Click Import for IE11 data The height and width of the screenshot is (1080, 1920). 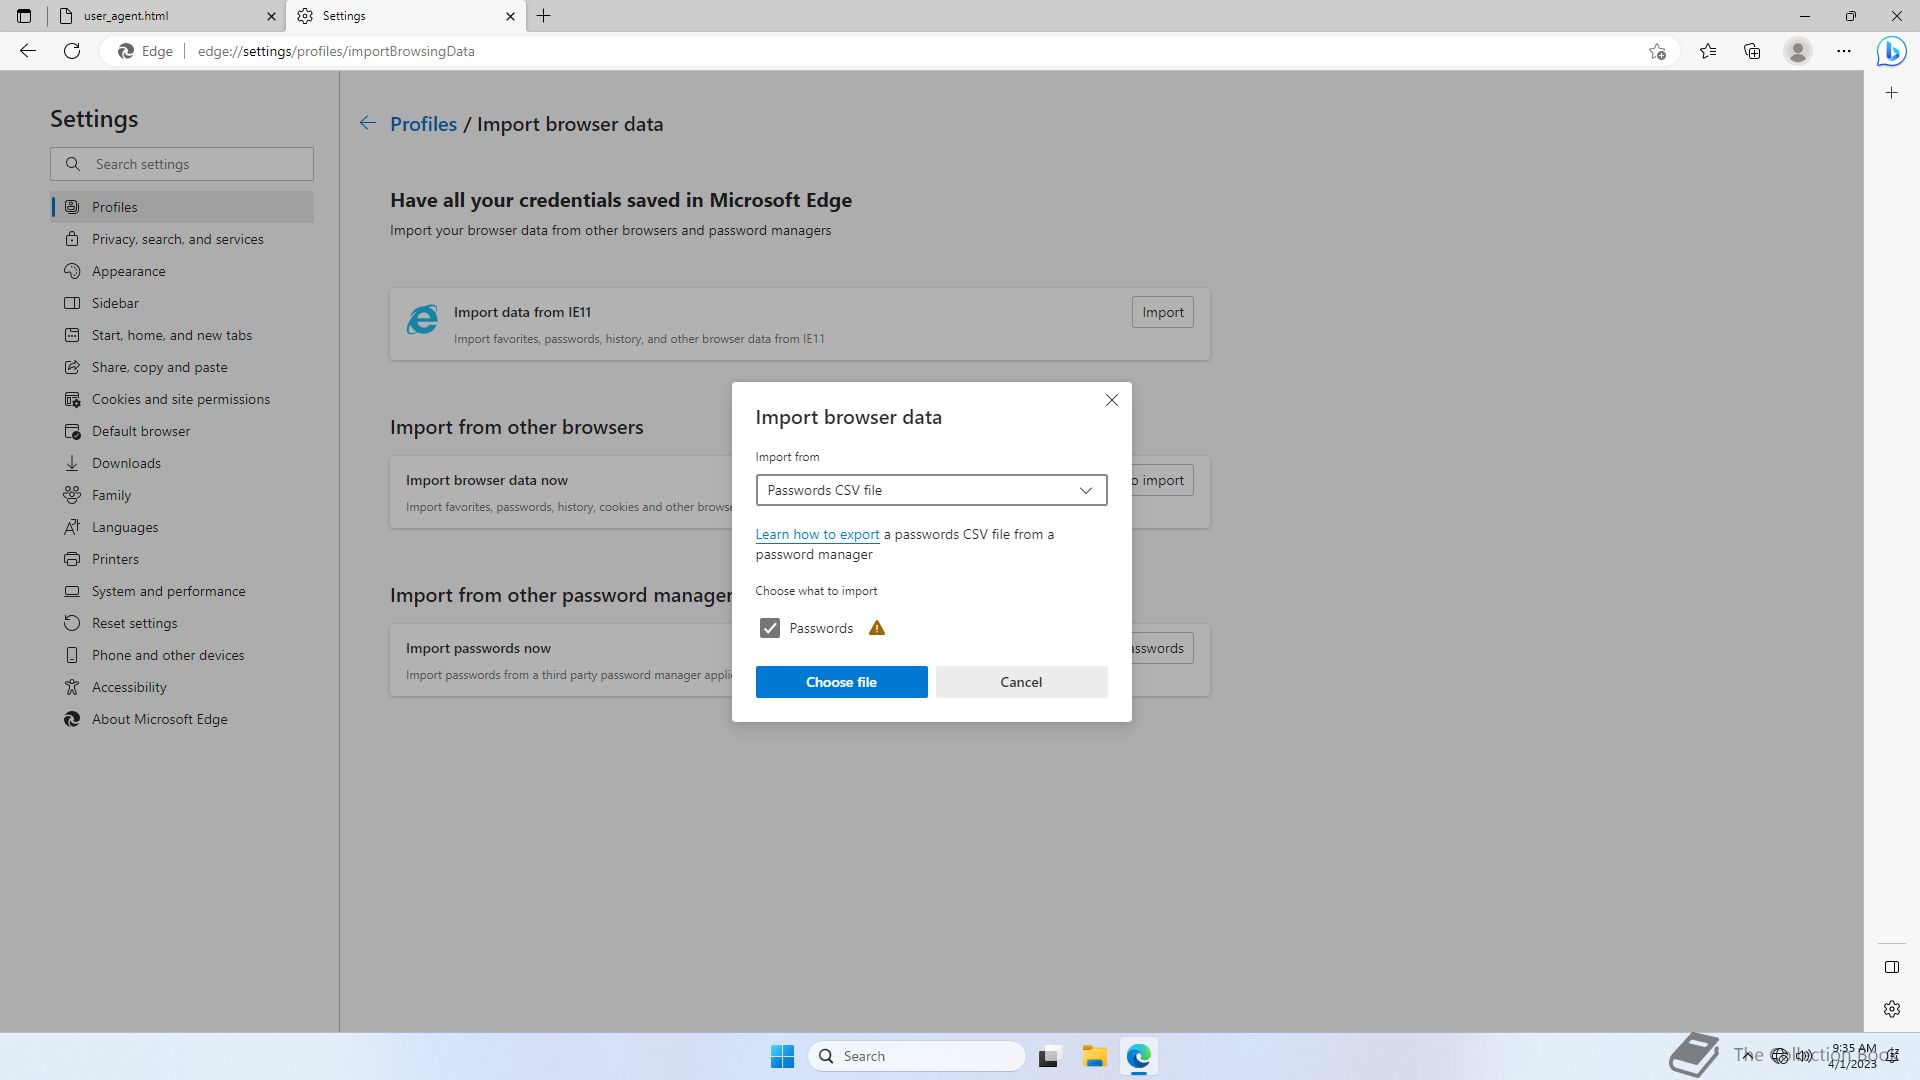click(x=1162, y=312)
